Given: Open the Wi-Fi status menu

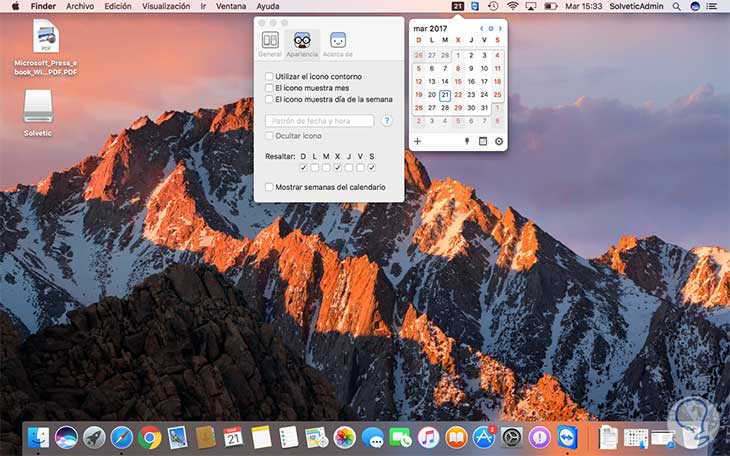Looking at the screenshot, I should coord(513,6).
